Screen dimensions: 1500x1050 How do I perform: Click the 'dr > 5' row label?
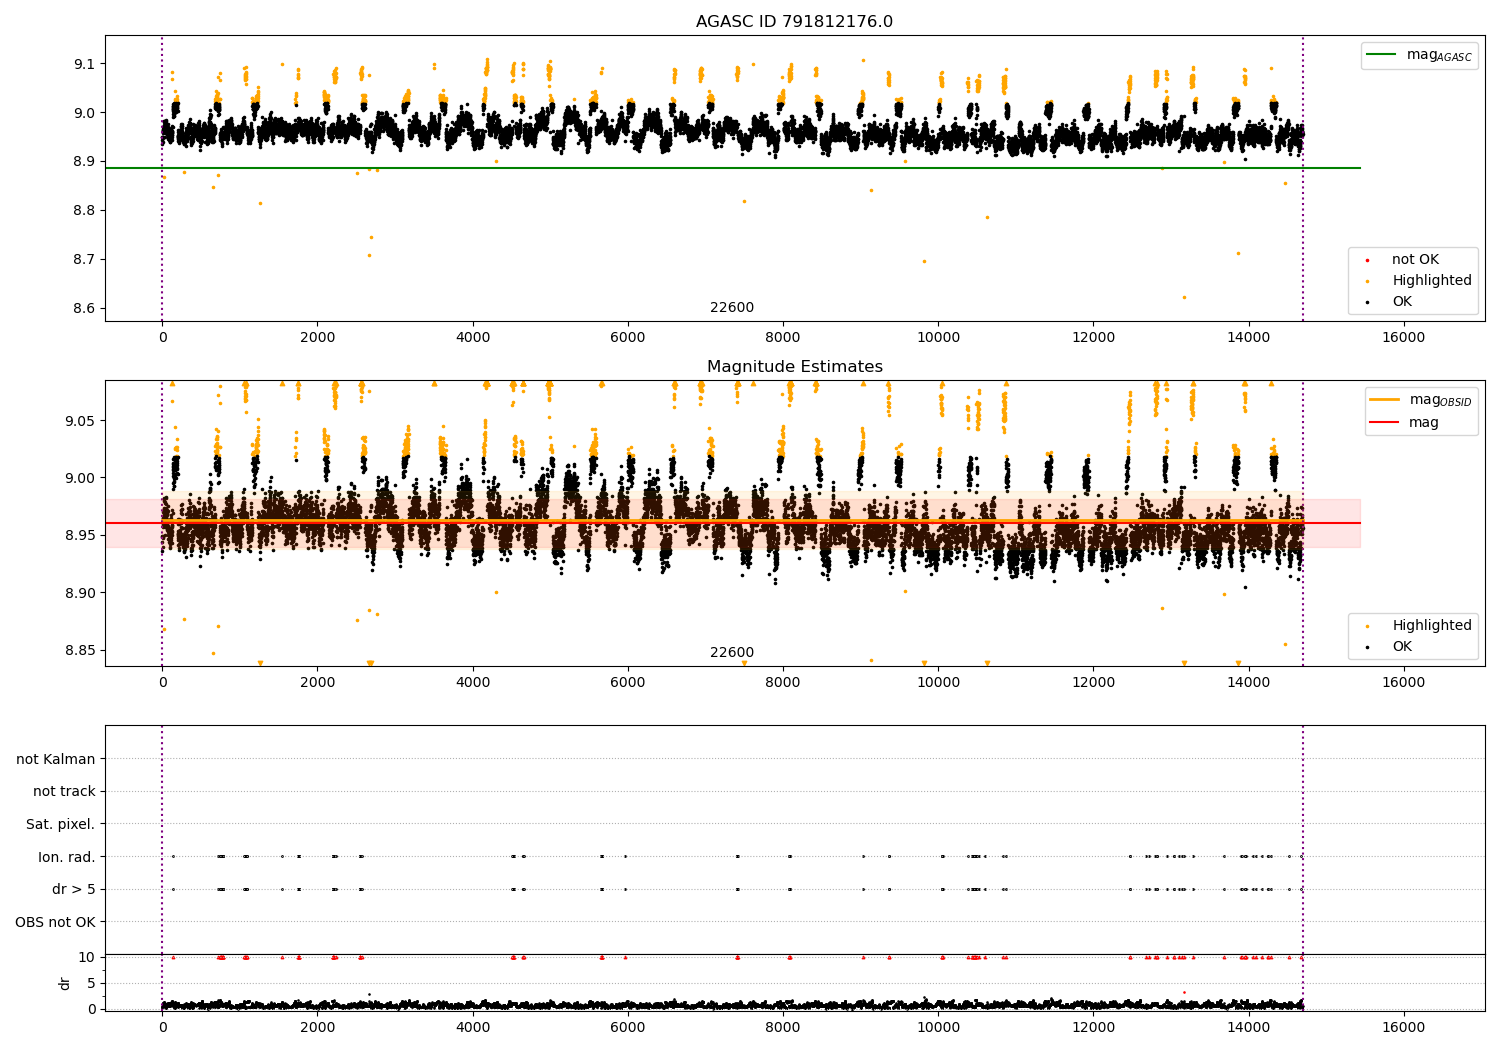coord(74,889)
